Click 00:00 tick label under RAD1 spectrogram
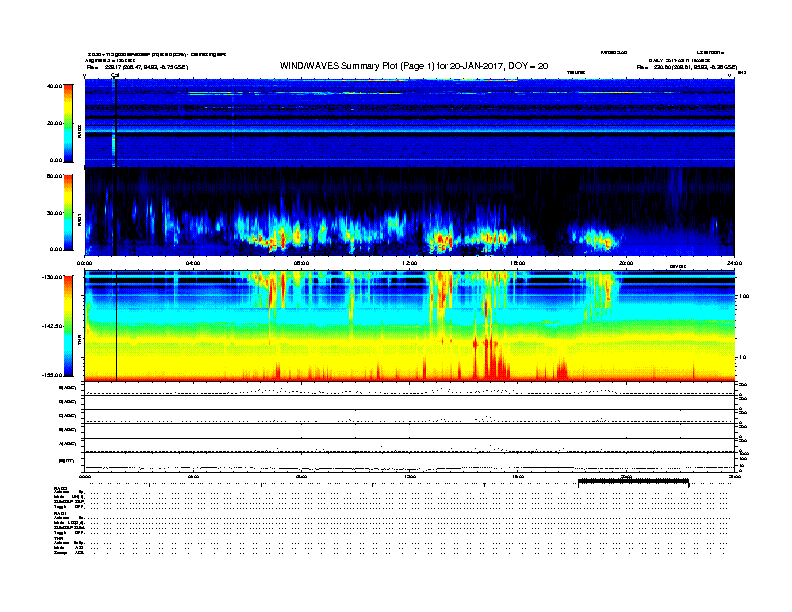This screenshot has height=612, width=792. point(85,263)
